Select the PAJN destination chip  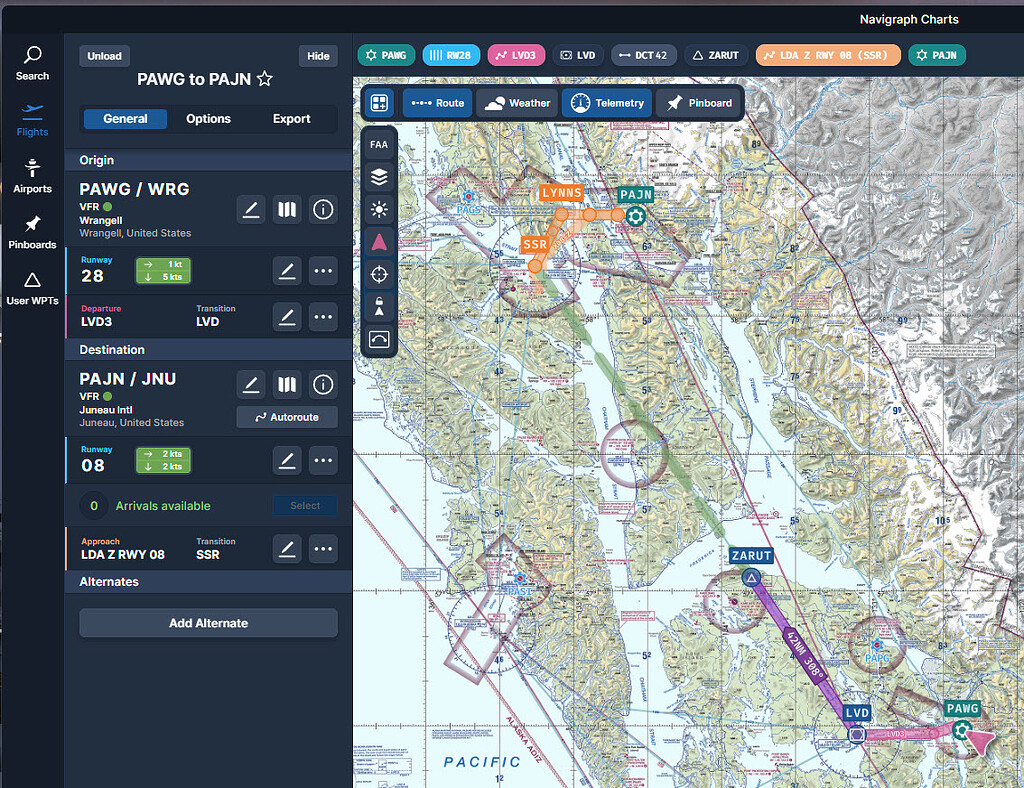click(x=937, y=55)
